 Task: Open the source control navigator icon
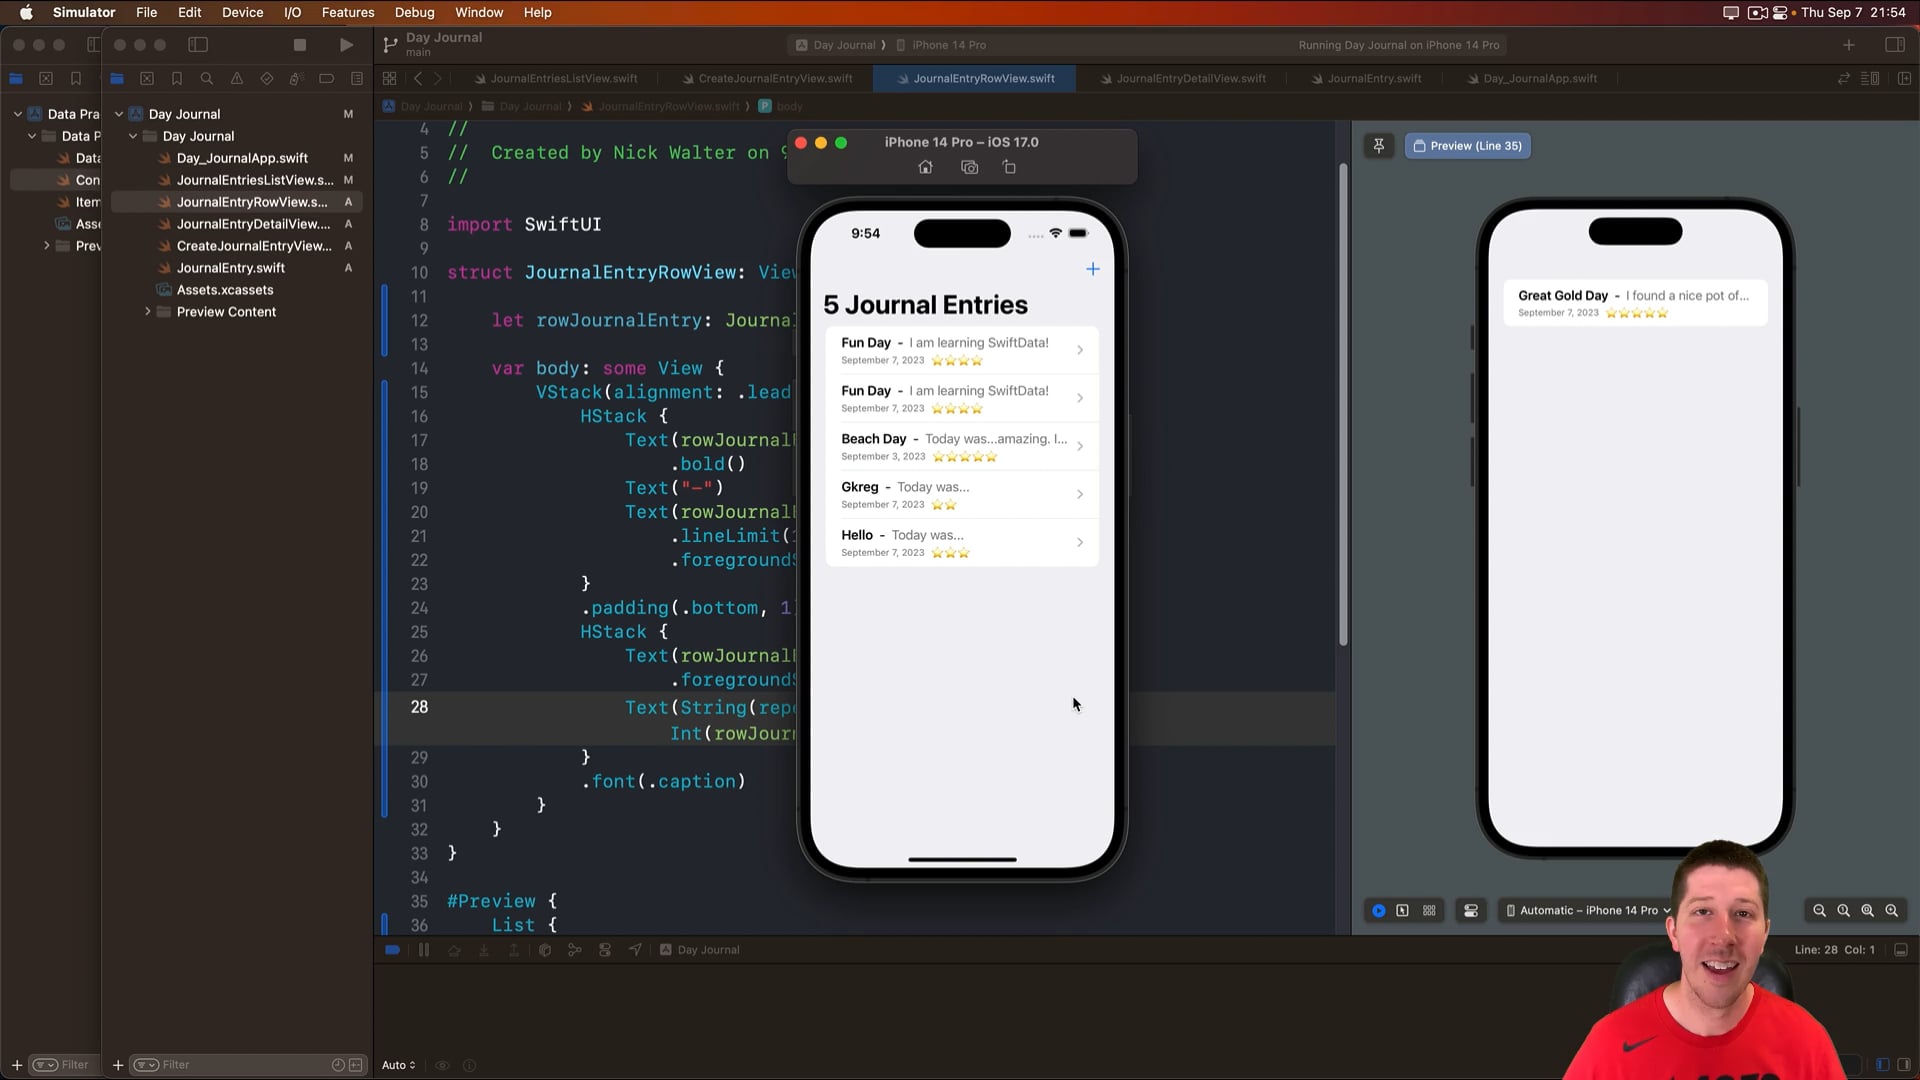pos(147,79)
